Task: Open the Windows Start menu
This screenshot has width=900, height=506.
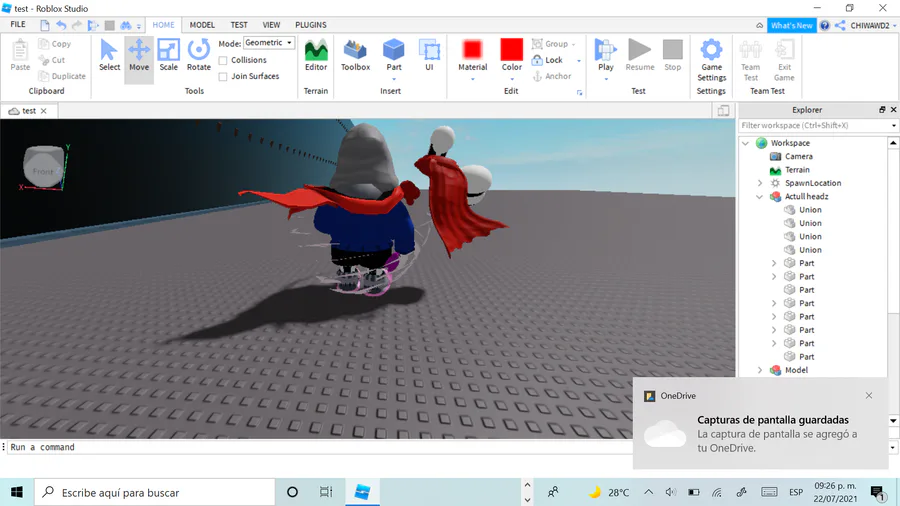Action: pos(17,492)
